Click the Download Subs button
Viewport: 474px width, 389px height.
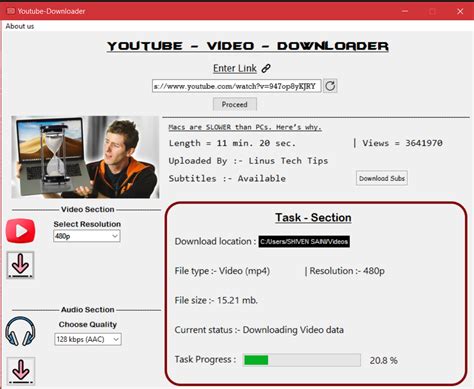click(382, 178)
